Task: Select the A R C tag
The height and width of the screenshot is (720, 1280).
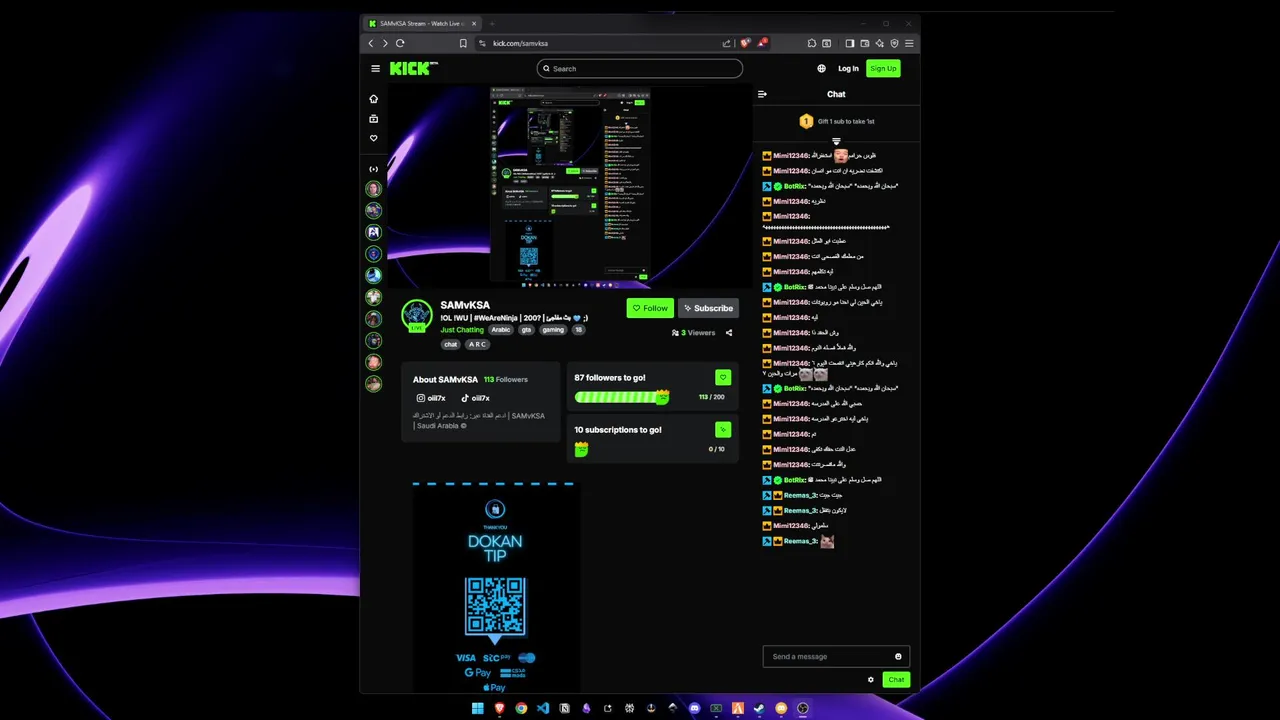Action: tap(478, 344)
